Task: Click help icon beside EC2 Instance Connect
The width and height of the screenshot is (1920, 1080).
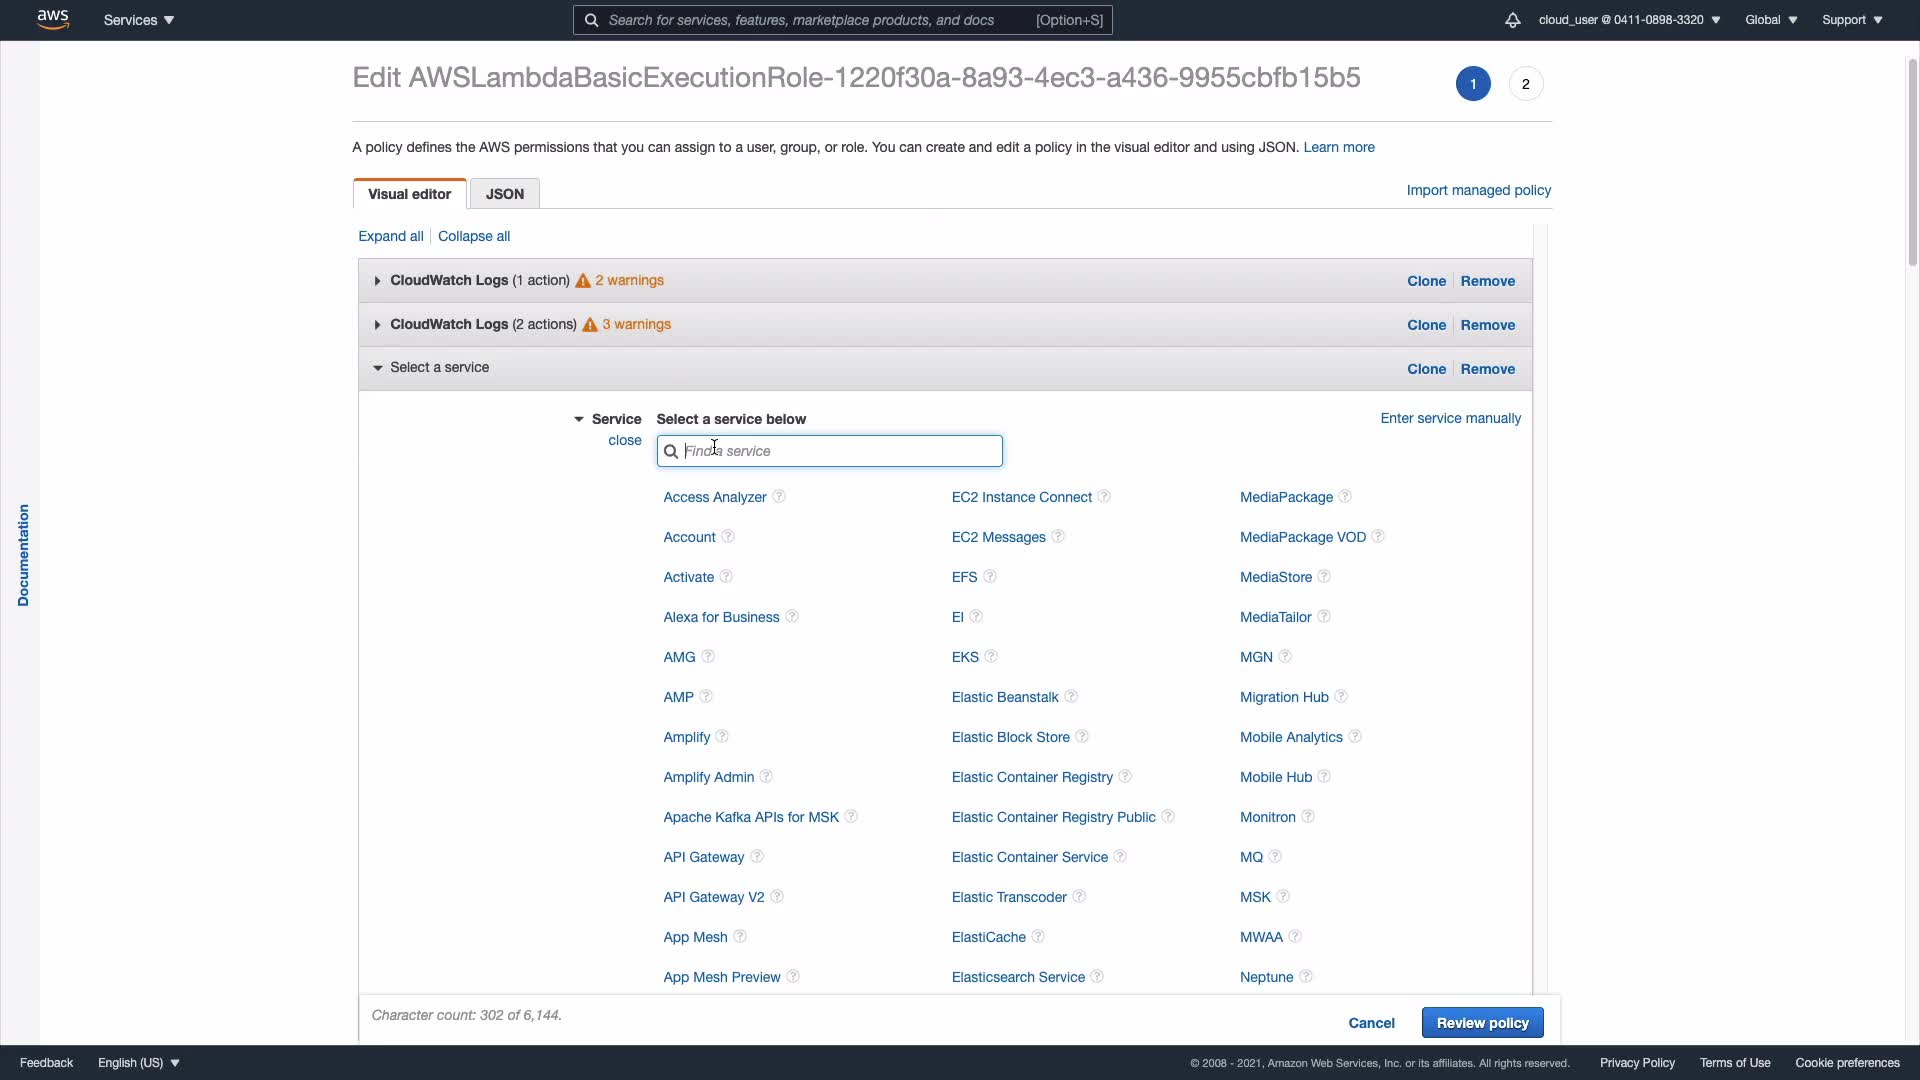Action: click(1104, 497)
